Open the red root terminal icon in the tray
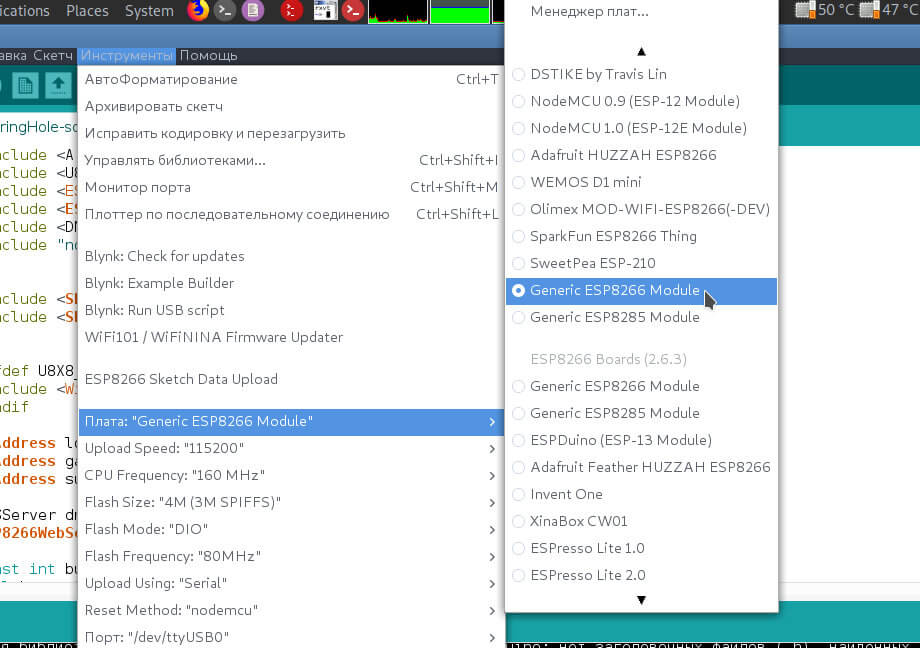 [350, 12]
